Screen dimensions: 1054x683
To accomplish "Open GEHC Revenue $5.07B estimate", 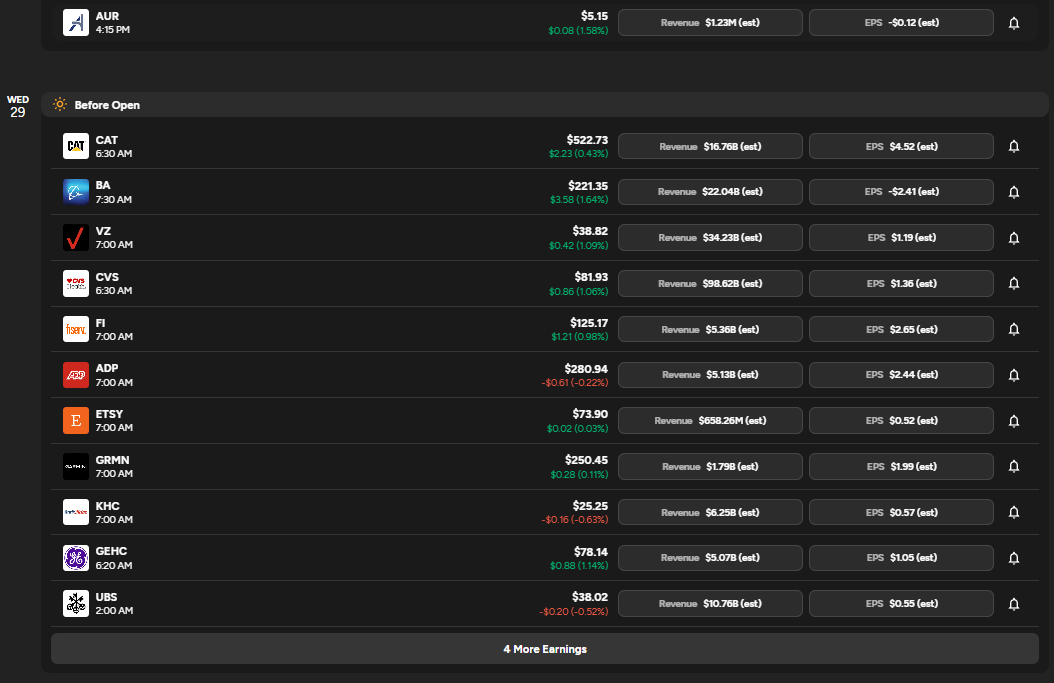I will 711,558.
